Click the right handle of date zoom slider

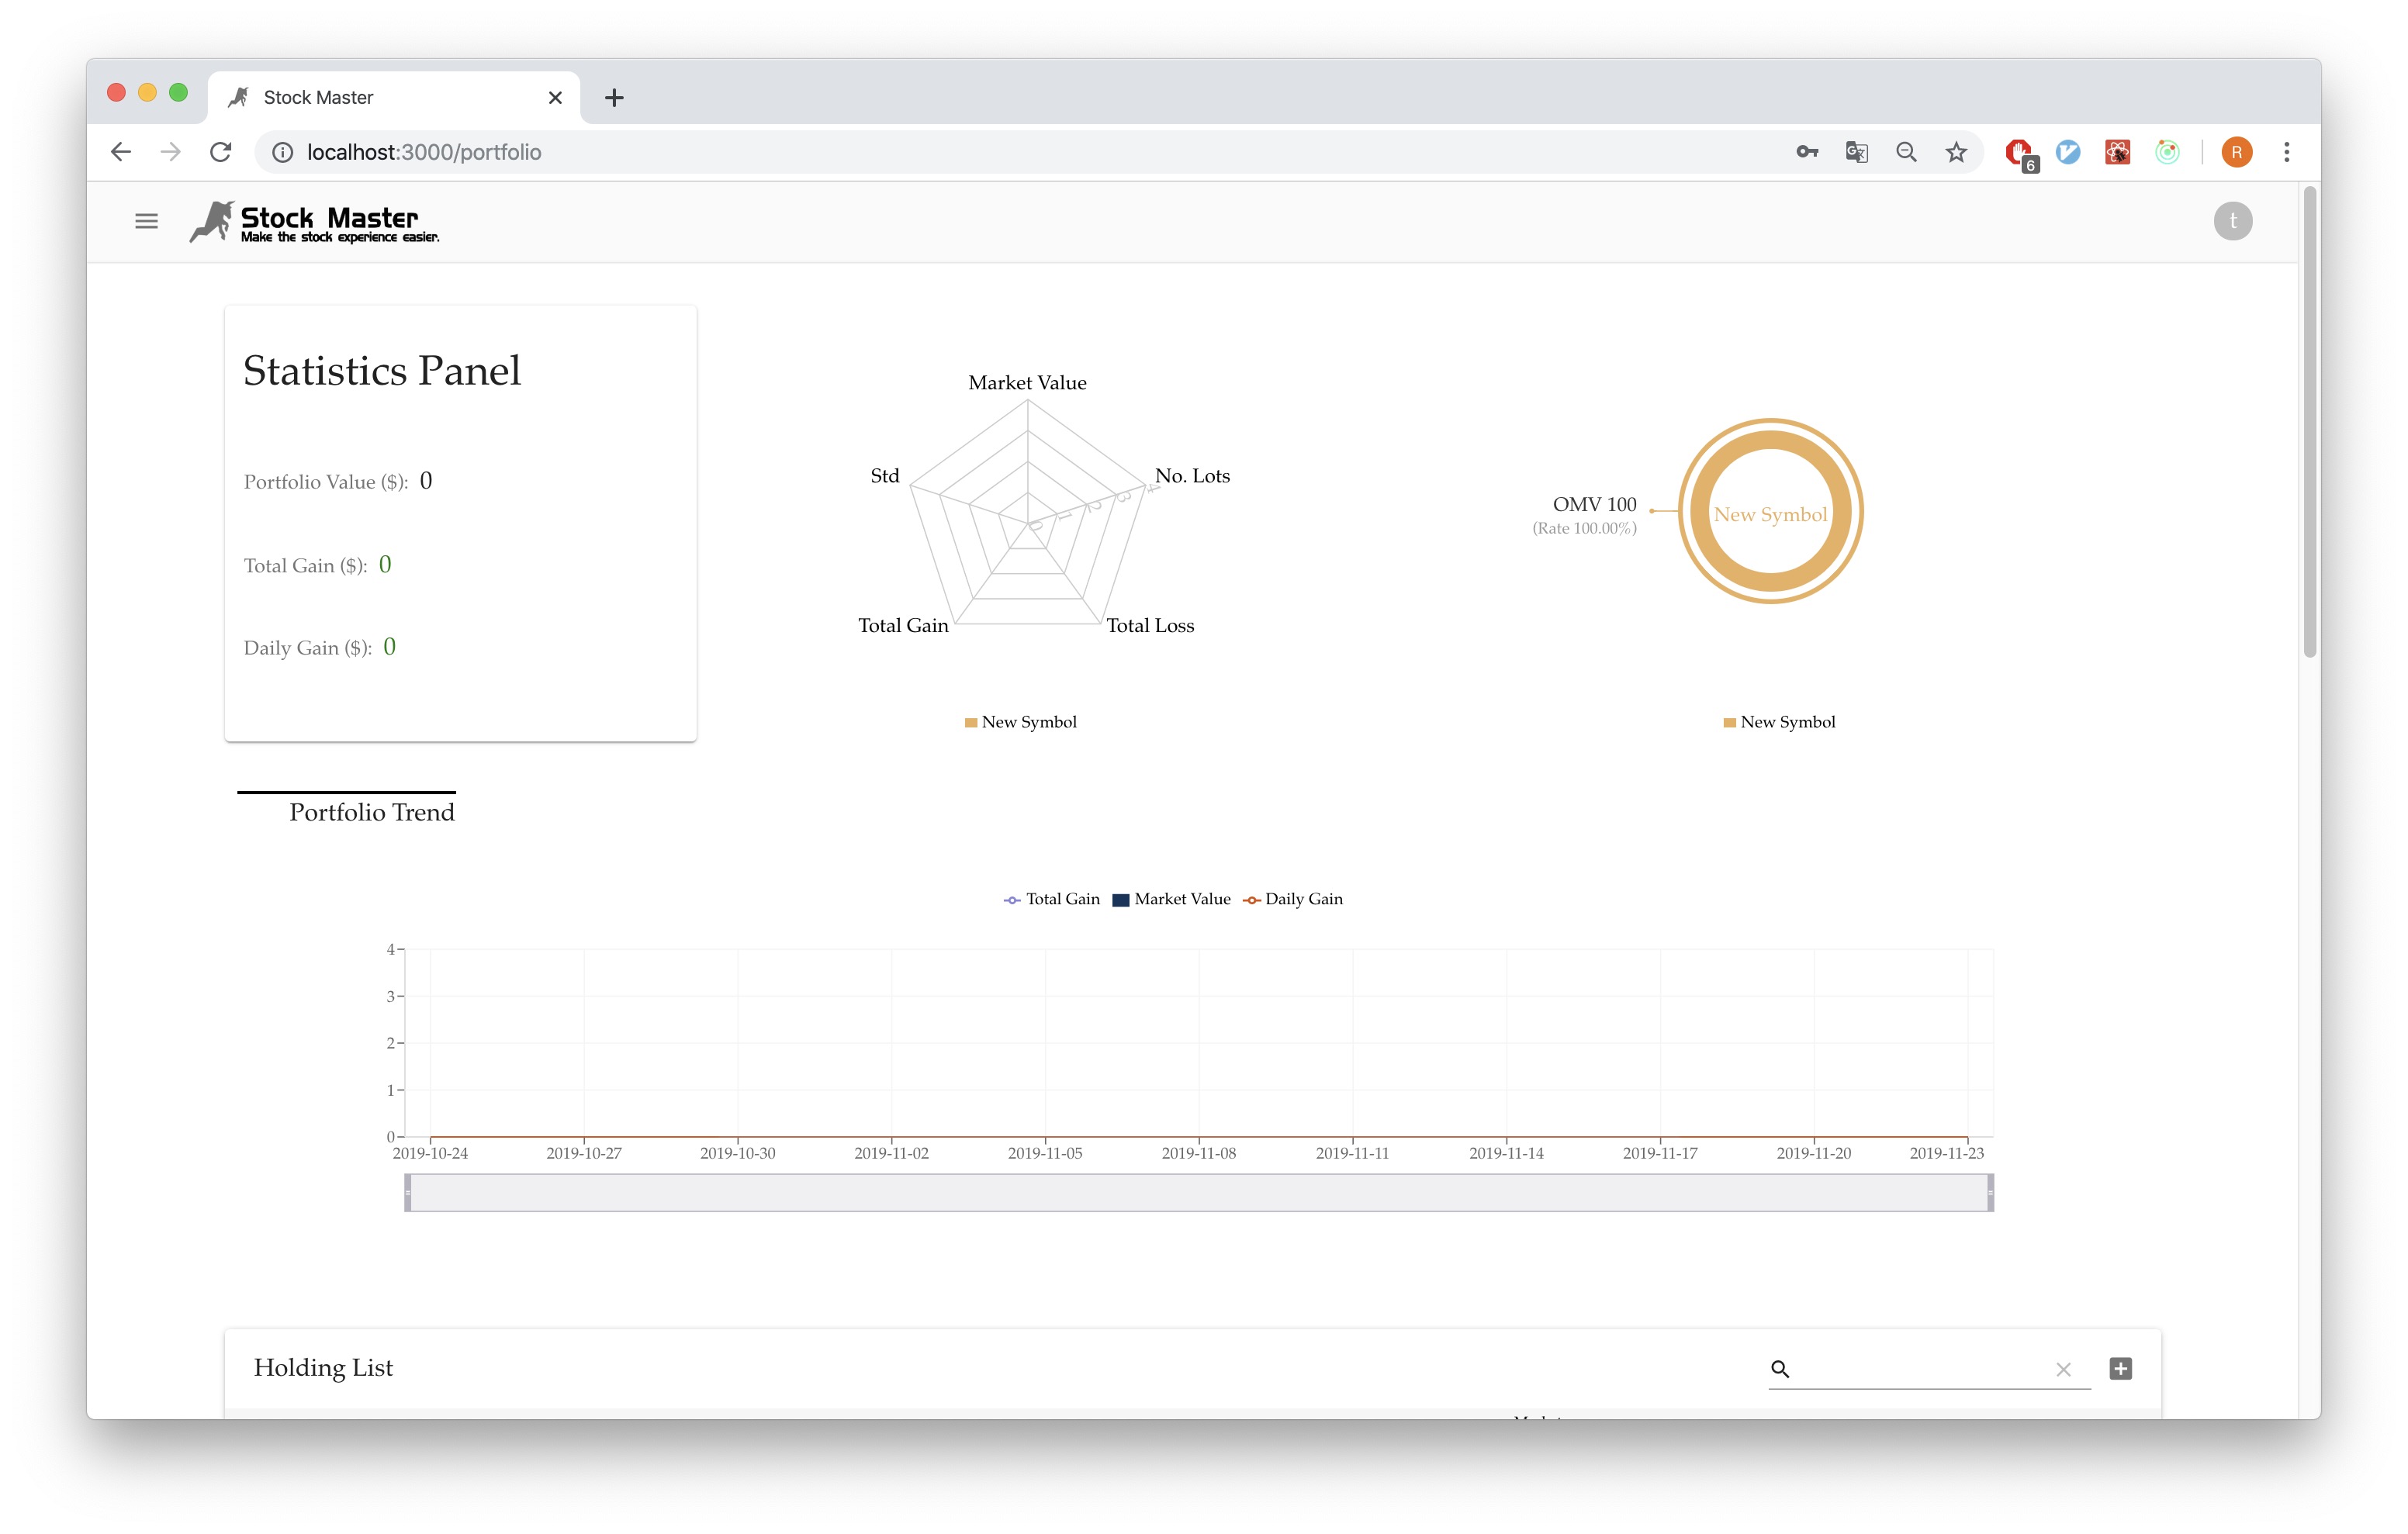coord(1990,1192)
